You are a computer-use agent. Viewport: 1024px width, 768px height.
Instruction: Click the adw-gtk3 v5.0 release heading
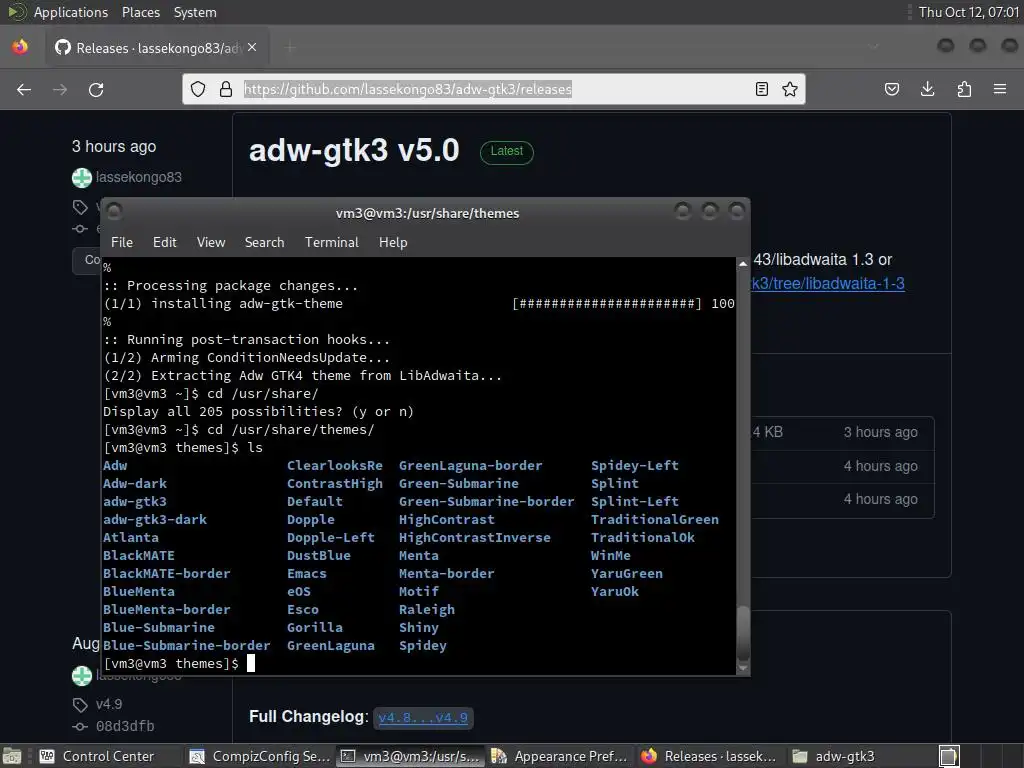pos(354,150)
